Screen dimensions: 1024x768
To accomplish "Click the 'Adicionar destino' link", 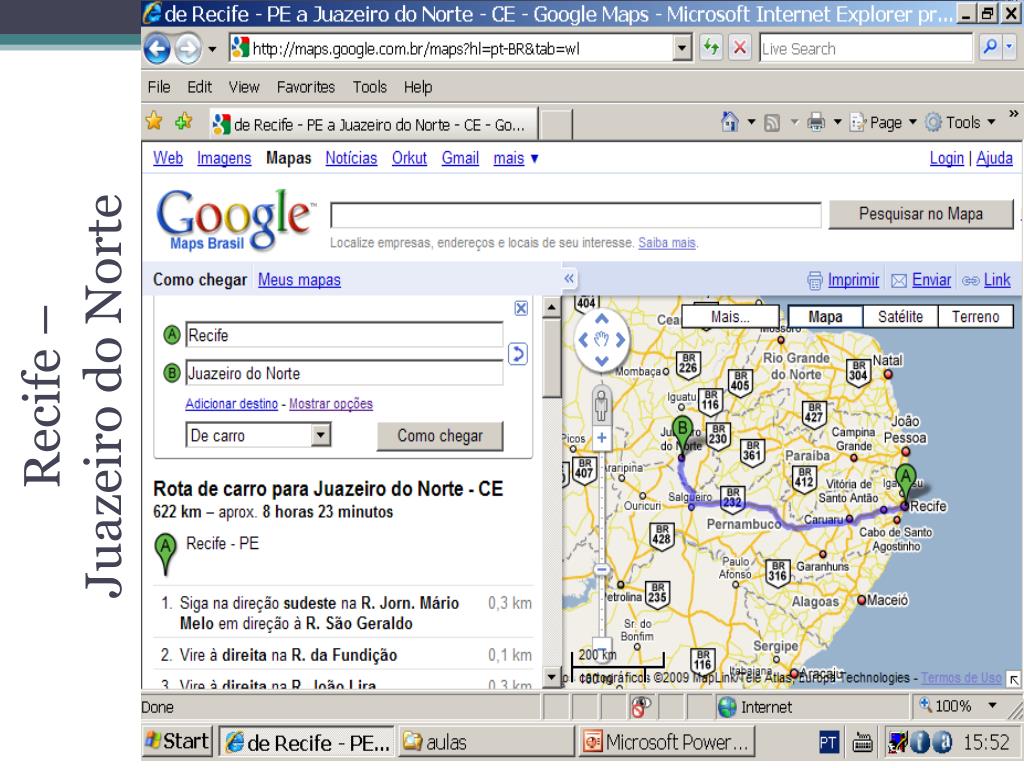I will point(232,404).
